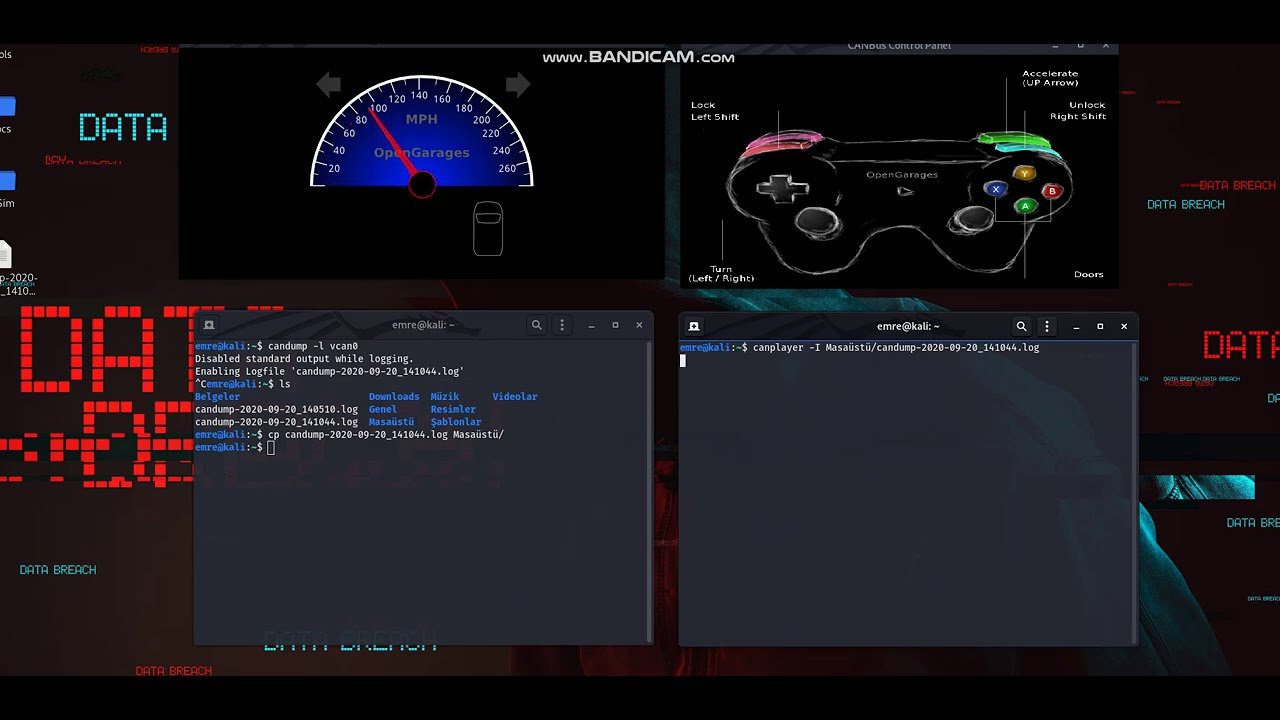
Task: Click the yellow Y button on the controller
Action: [x=1024, y=174]
